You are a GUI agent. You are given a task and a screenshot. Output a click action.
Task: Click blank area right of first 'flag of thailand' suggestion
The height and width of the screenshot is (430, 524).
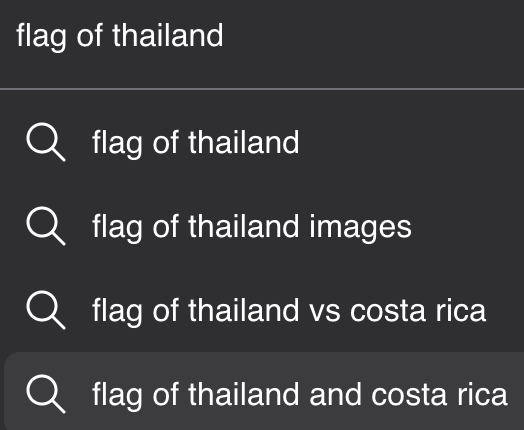coord(411,142)
